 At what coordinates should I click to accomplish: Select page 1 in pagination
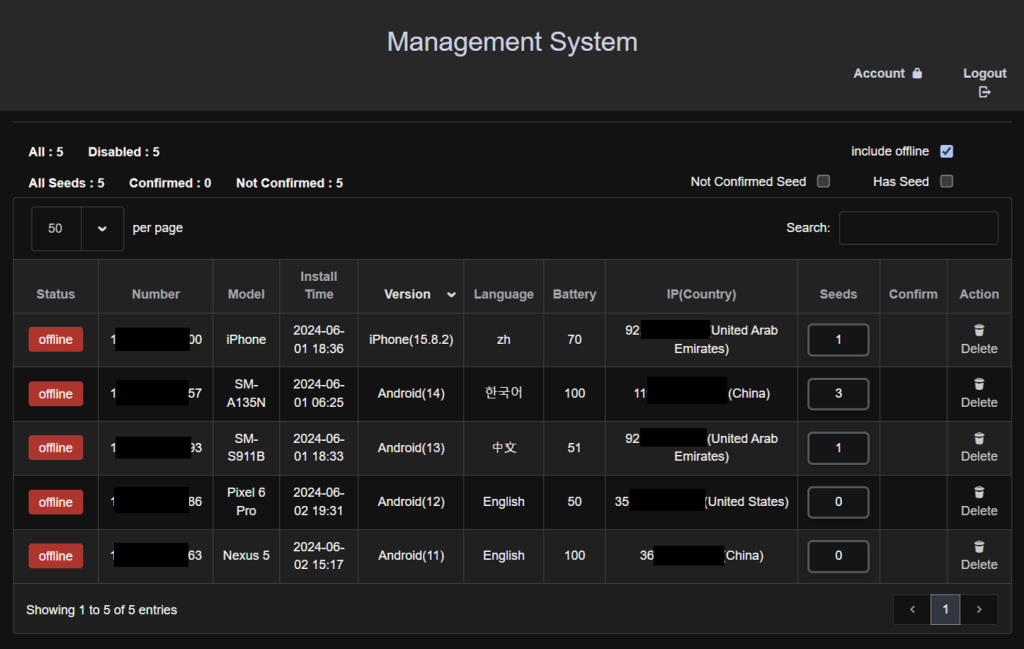tap(945, 610)
